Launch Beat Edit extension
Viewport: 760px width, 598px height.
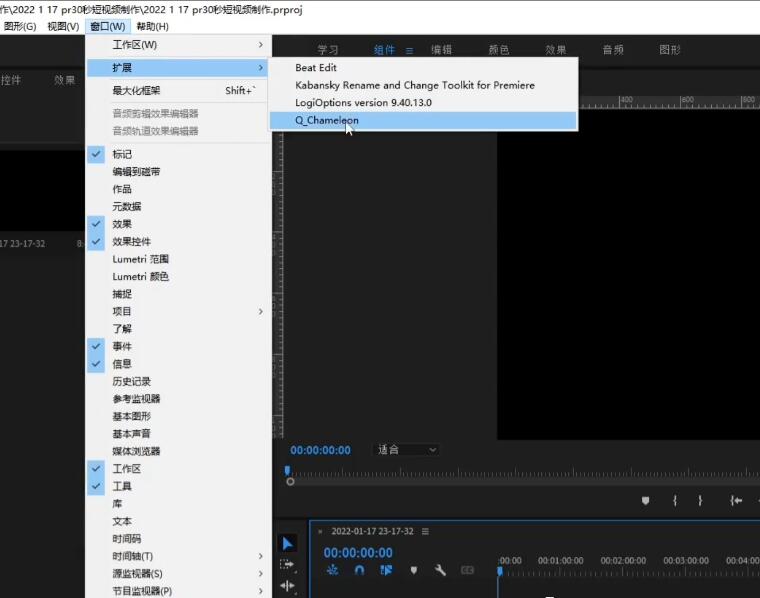(424, 67)
